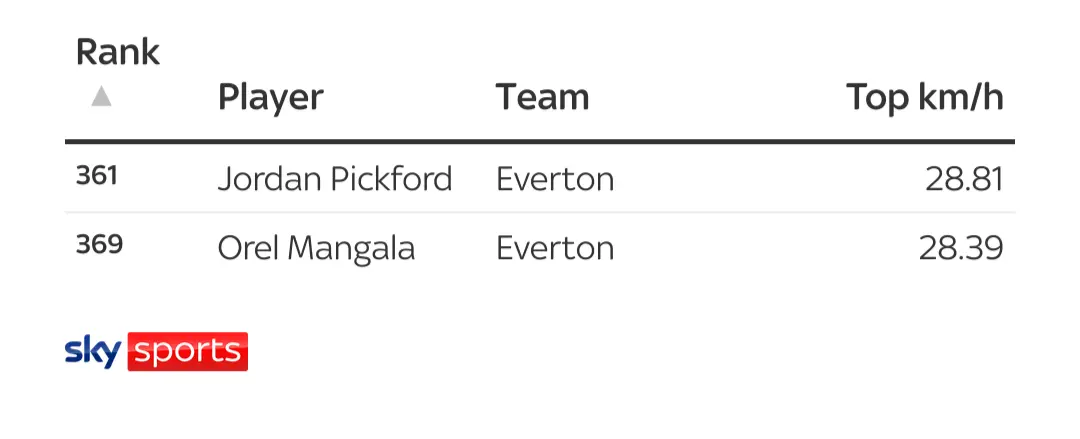1080x439 pixels.
Task: Click the sort arrow under Rank
Action: click(x=101, y=97)
